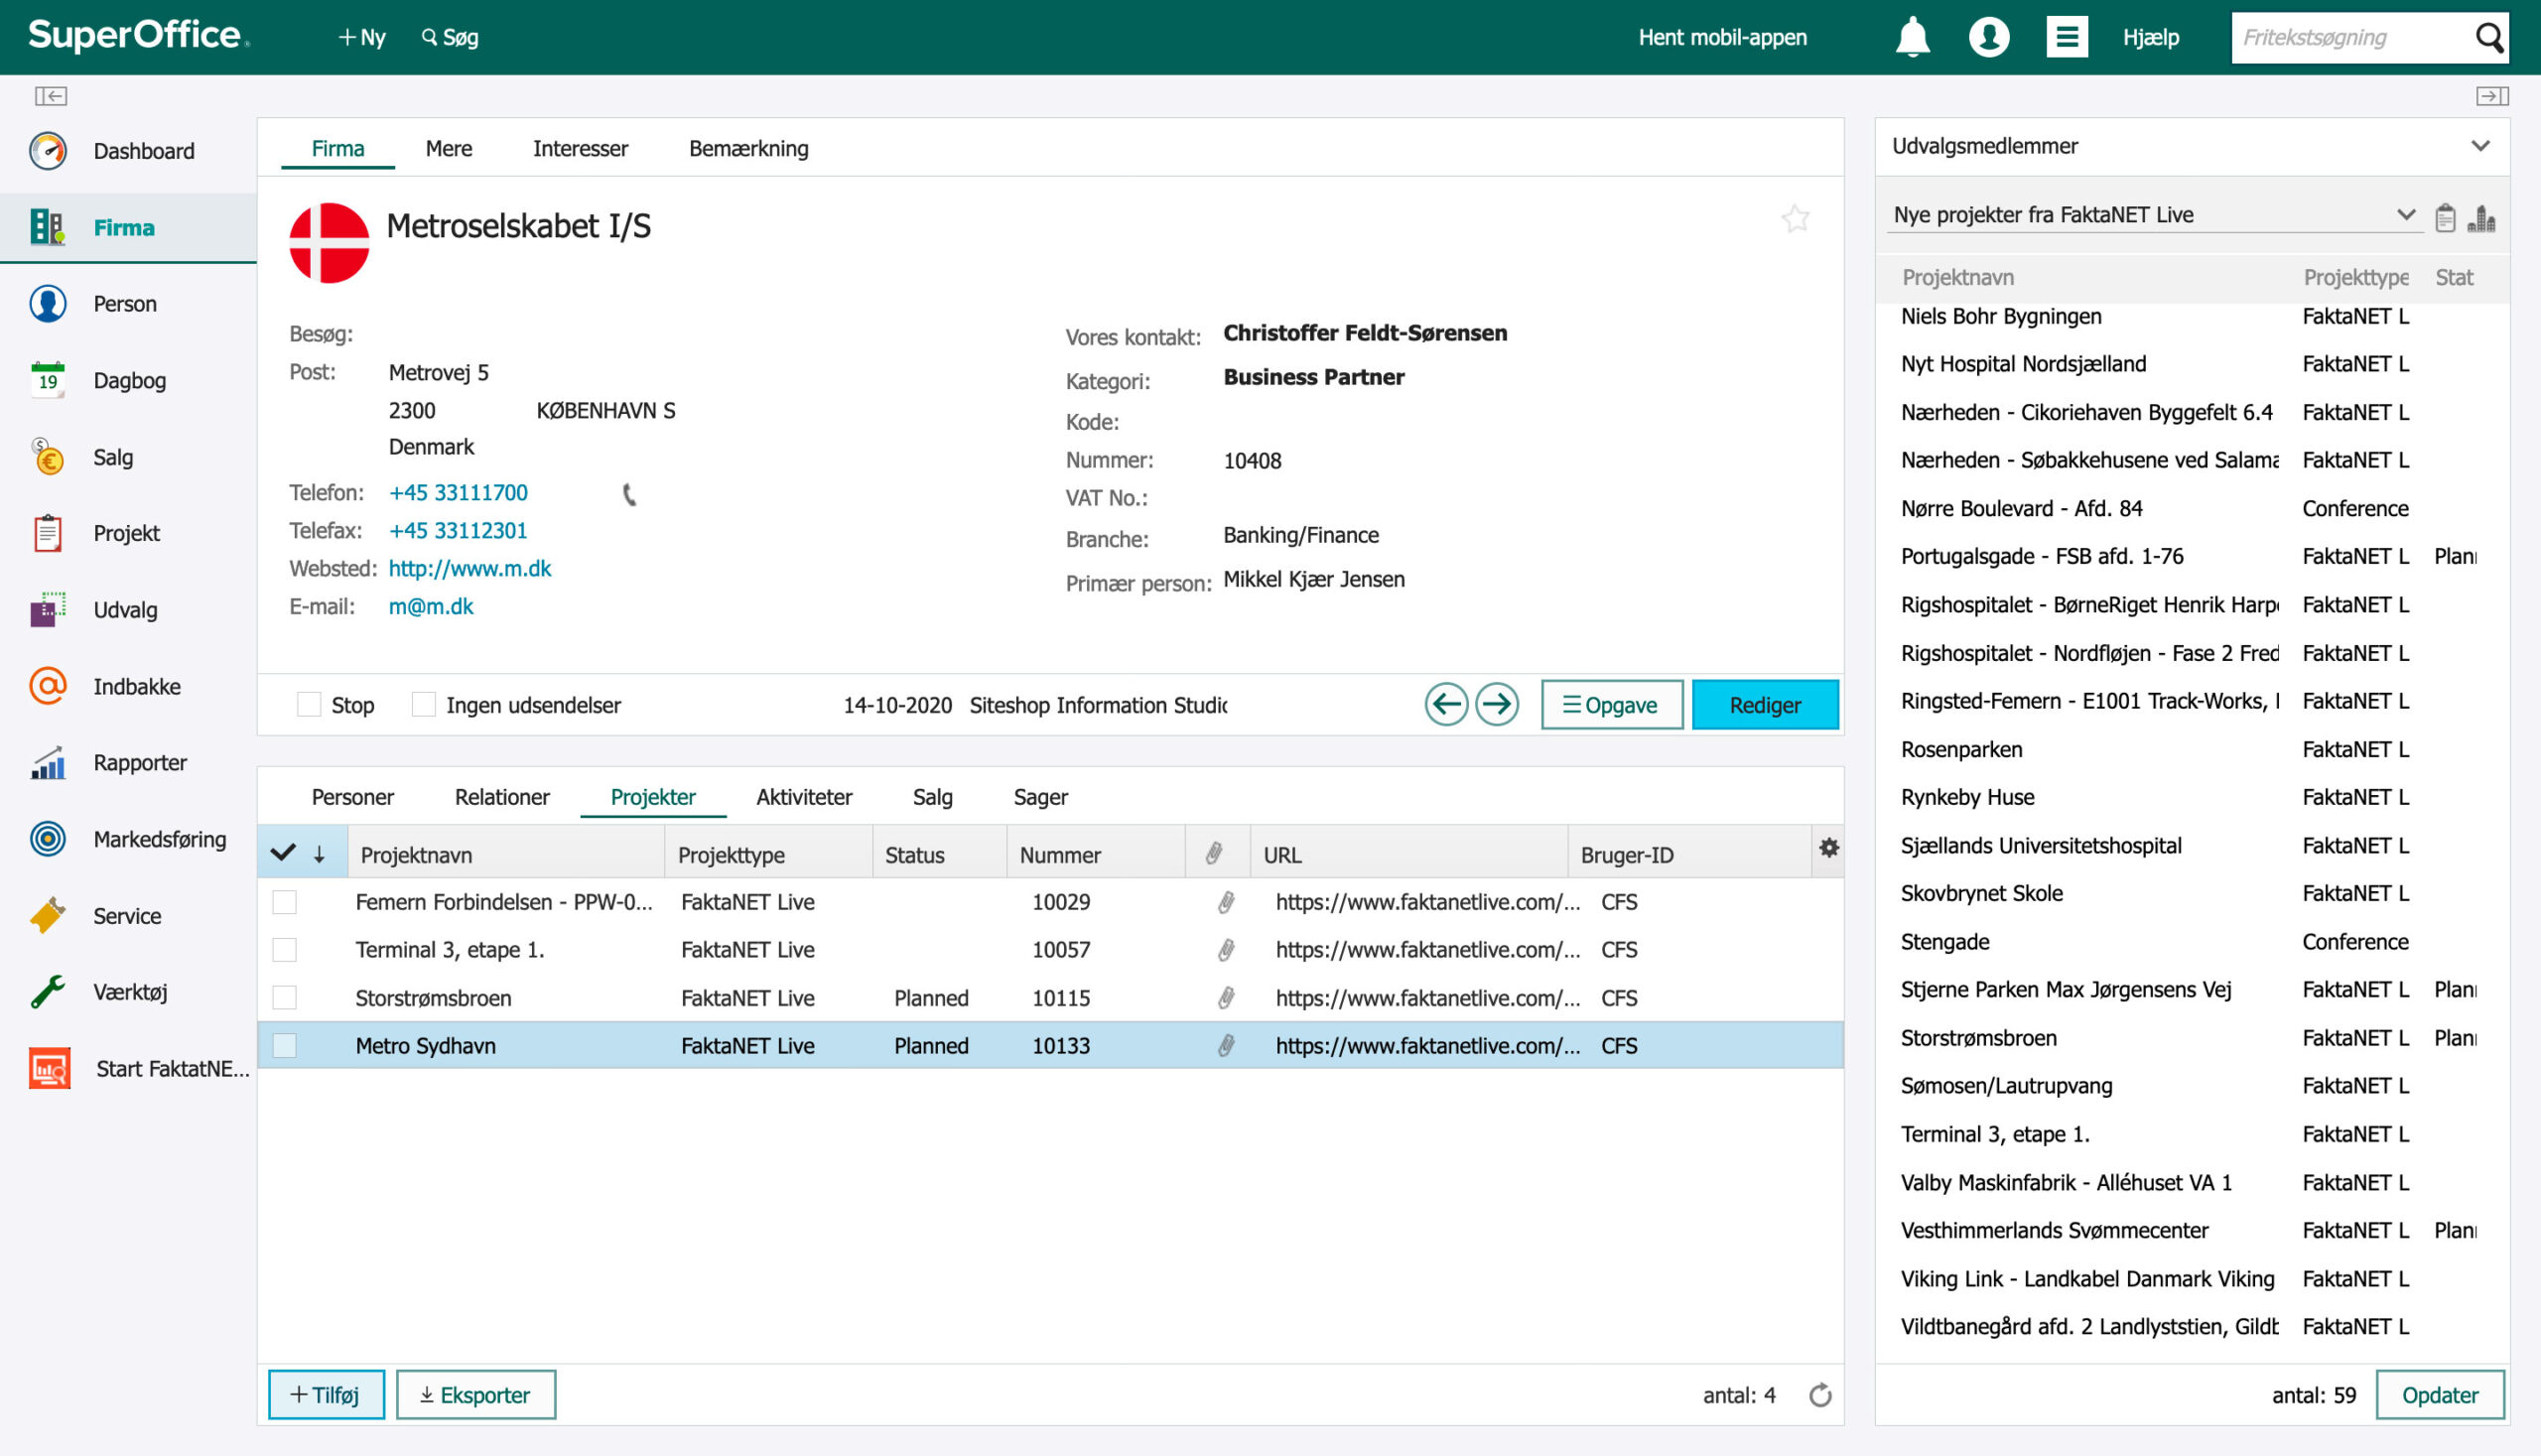Open the Opgave menu button

coord(1612,705)
